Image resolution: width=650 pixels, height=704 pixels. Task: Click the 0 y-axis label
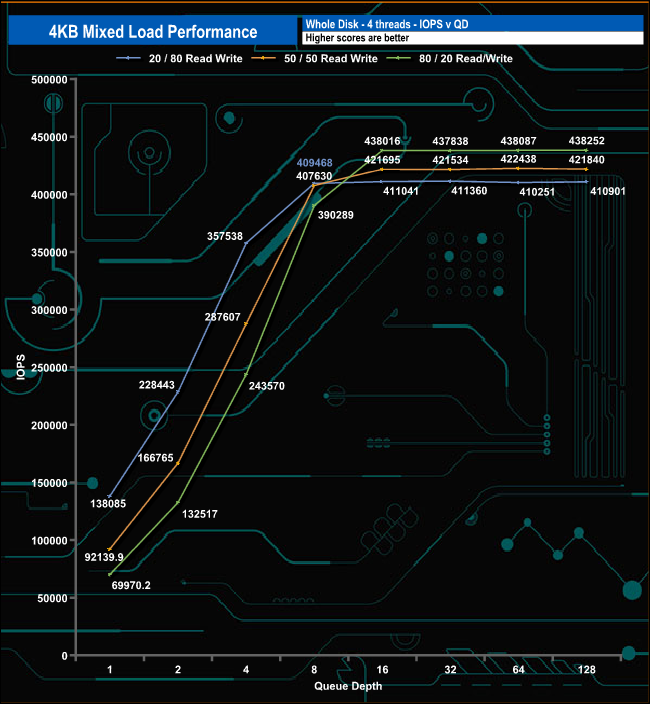click(x=64, y=656)
